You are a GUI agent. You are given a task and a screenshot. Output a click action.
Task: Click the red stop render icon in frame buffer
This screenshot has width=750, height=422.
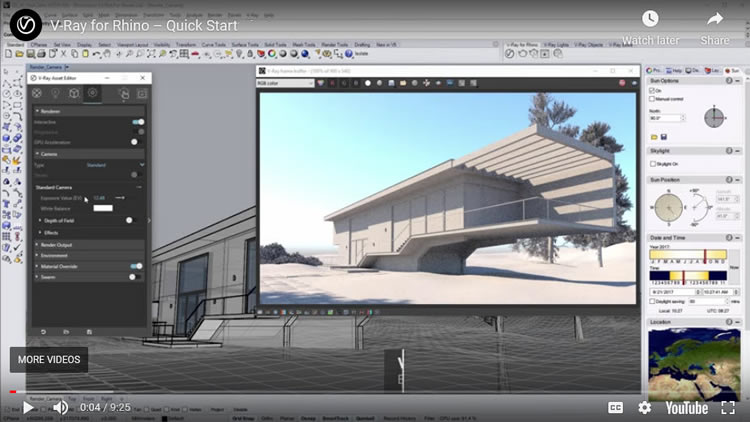(x=622, y=83)
